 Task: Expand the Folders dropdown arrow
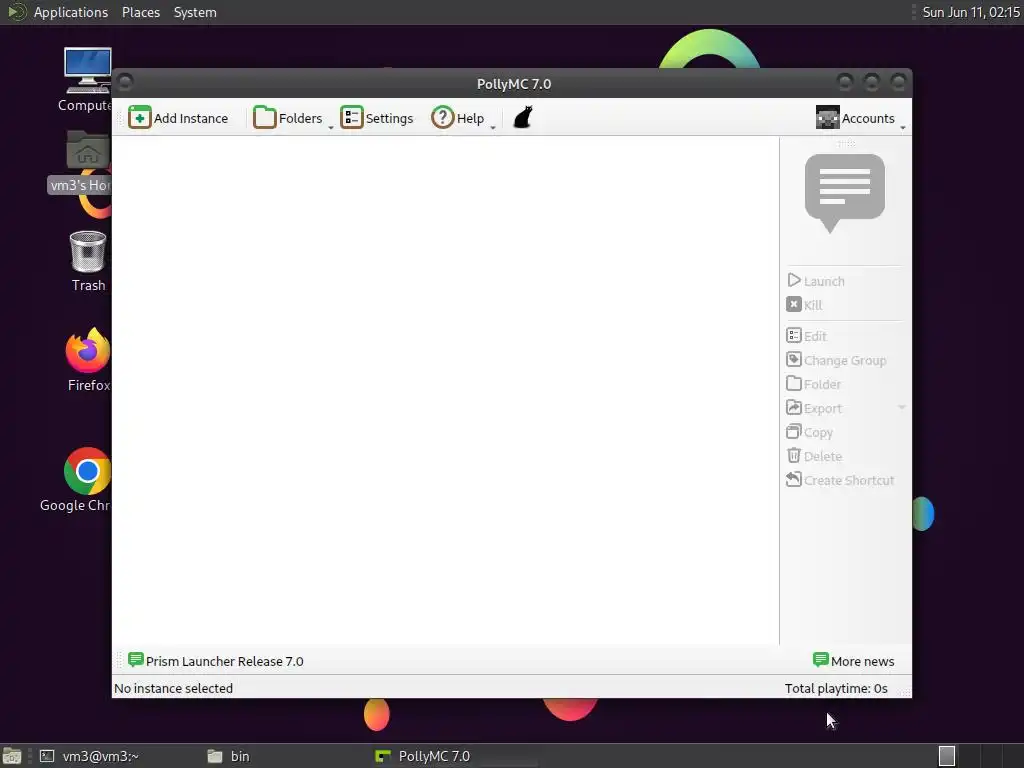(x=330, y=127)
